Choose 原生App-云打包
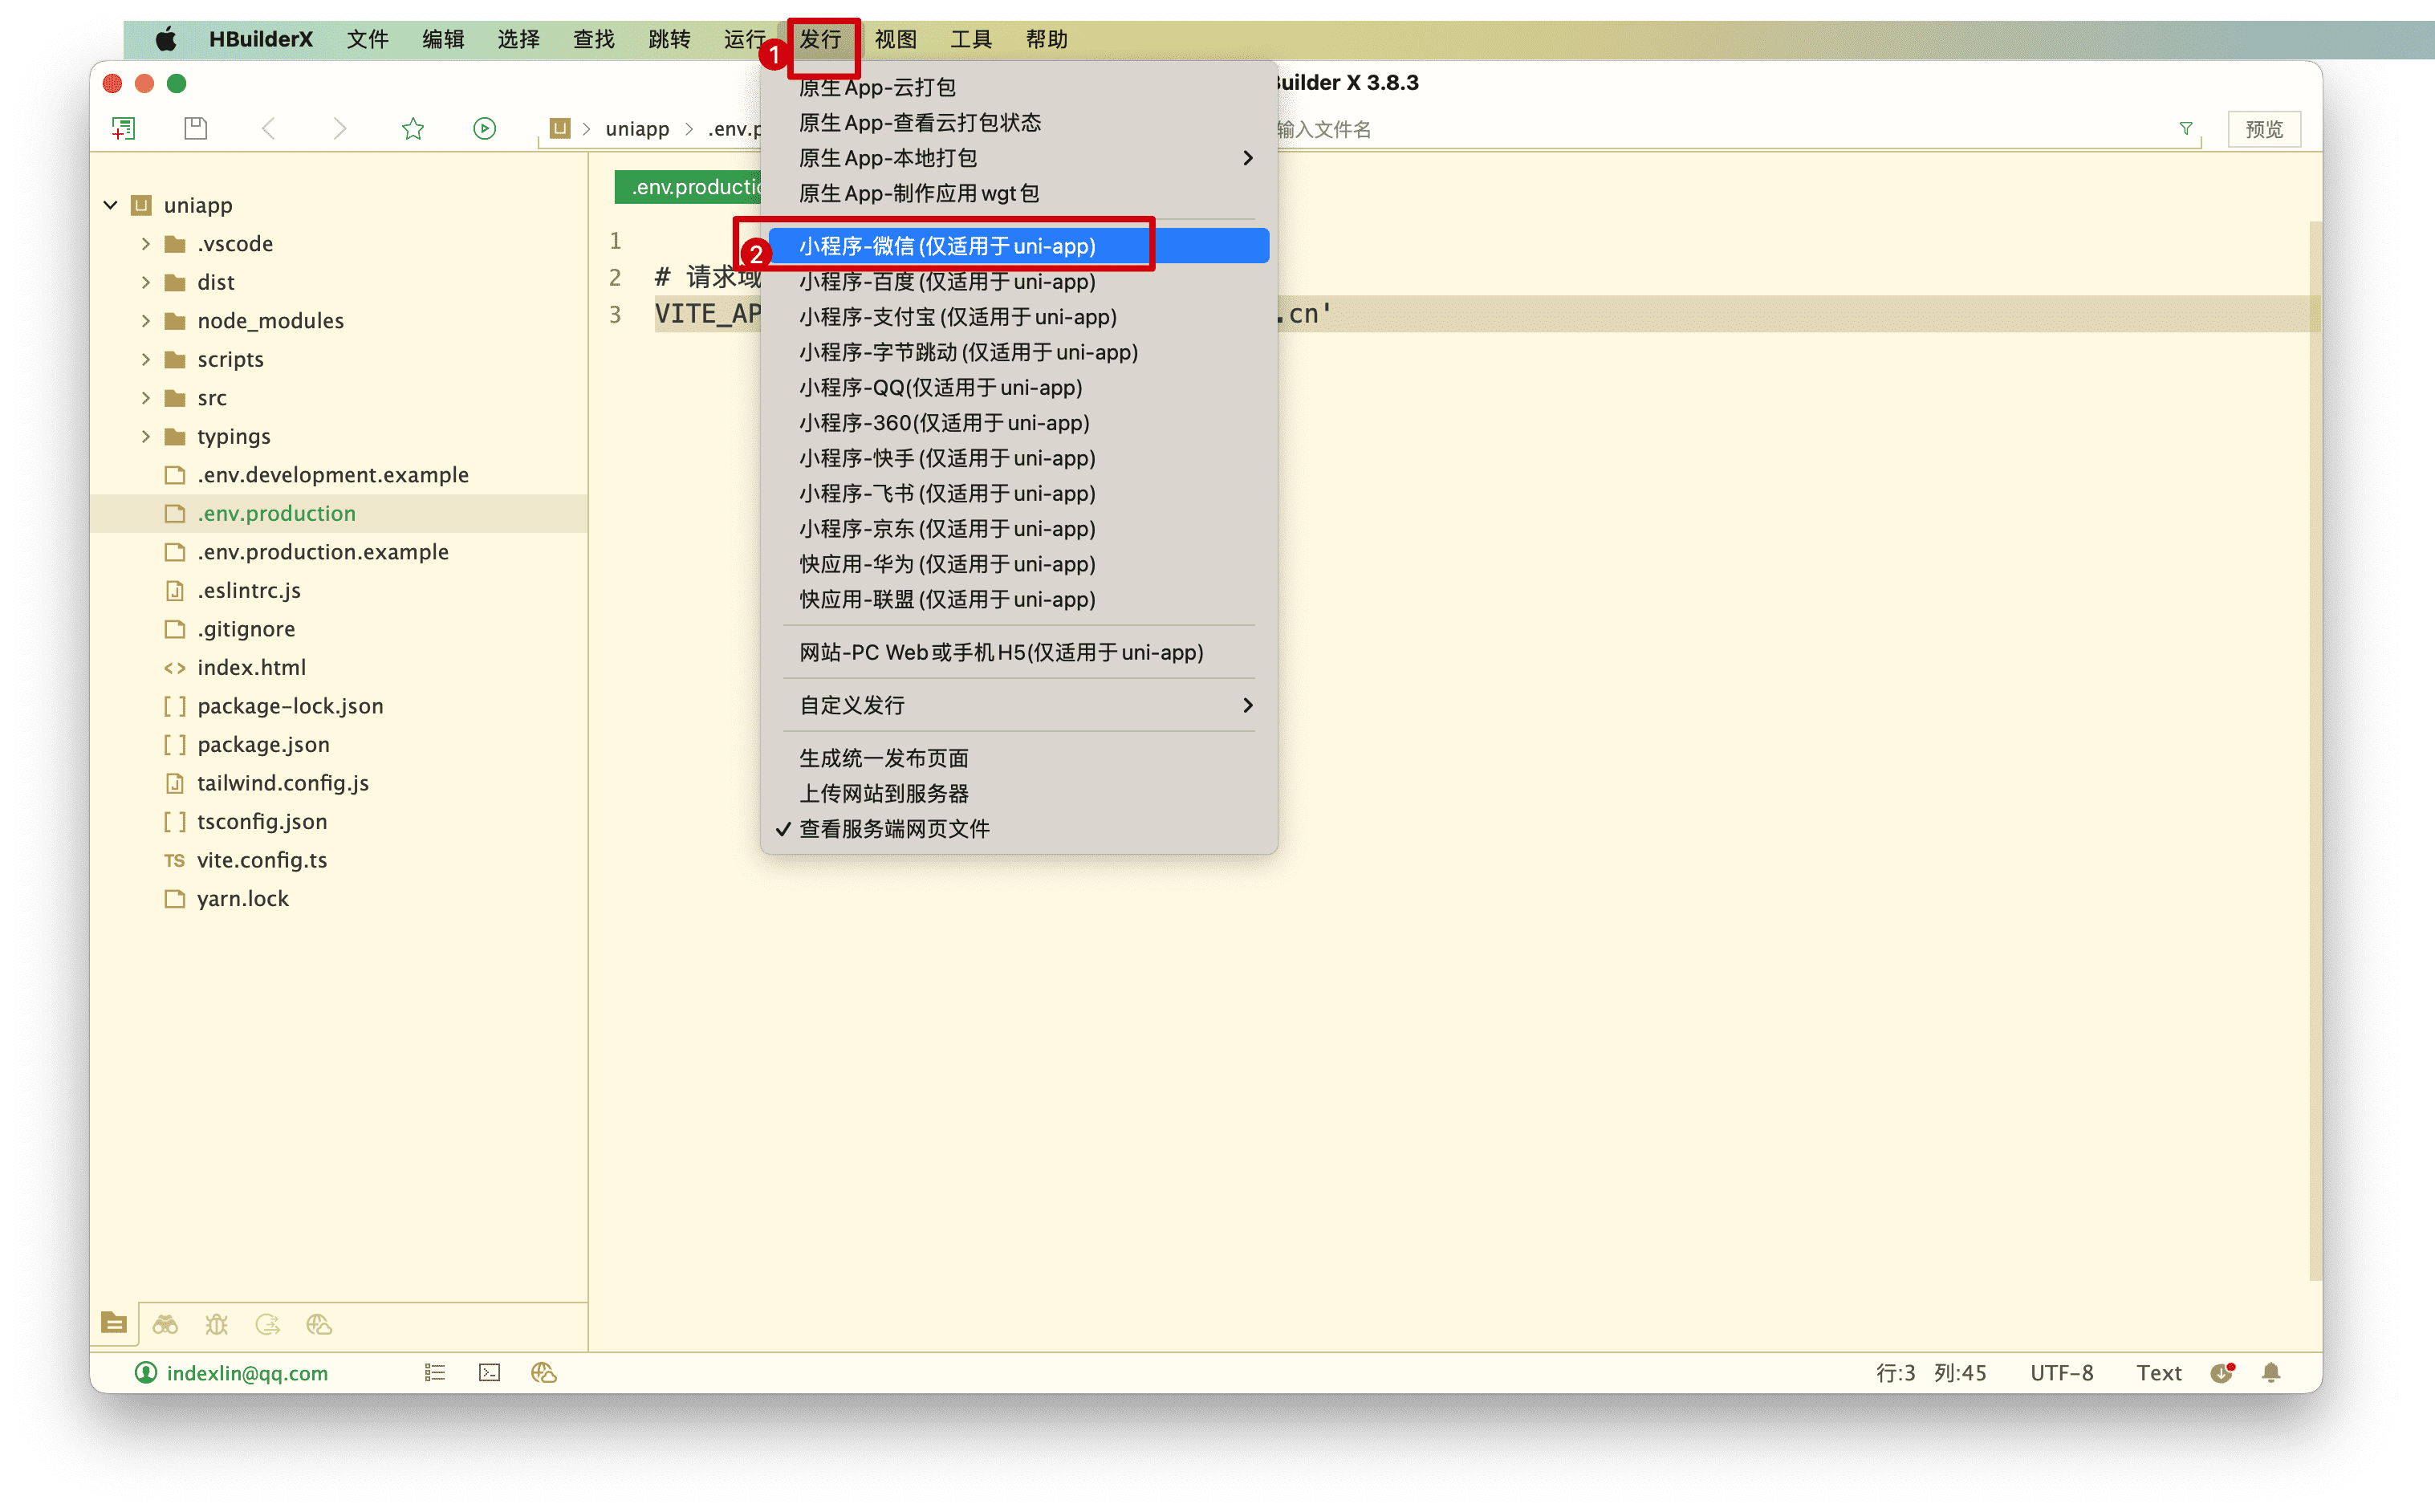2435x1512 pixels. 1018,88
